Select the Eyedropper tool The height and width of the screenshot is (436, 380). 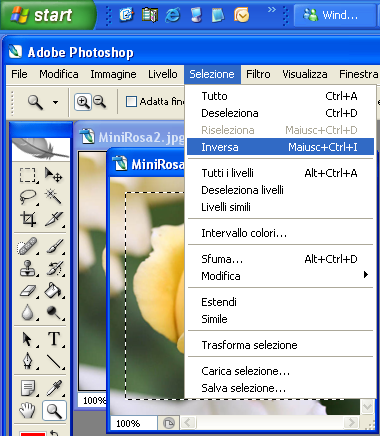[53, 388]
